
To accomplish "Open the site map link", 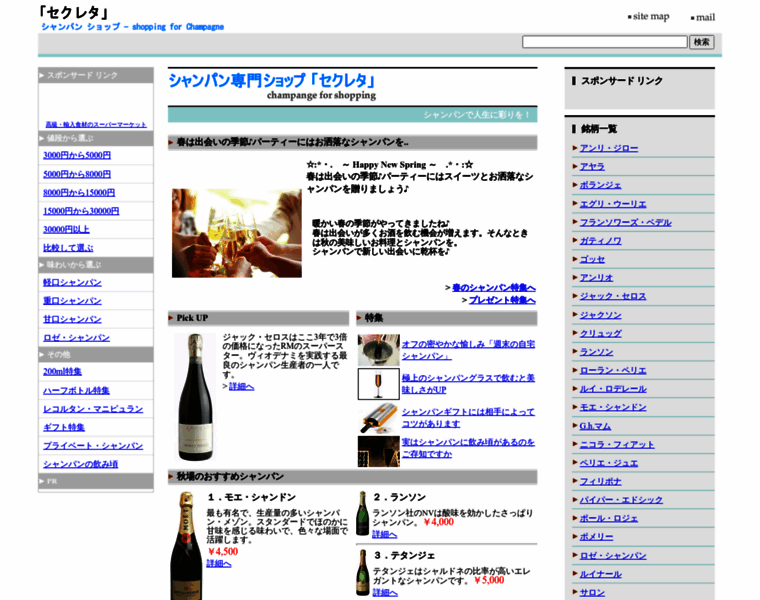I will click(x=650, y=16).
